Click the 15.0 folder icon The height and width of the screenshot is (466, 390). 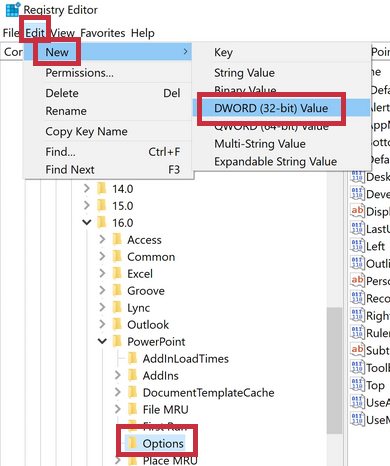point(102,206)
